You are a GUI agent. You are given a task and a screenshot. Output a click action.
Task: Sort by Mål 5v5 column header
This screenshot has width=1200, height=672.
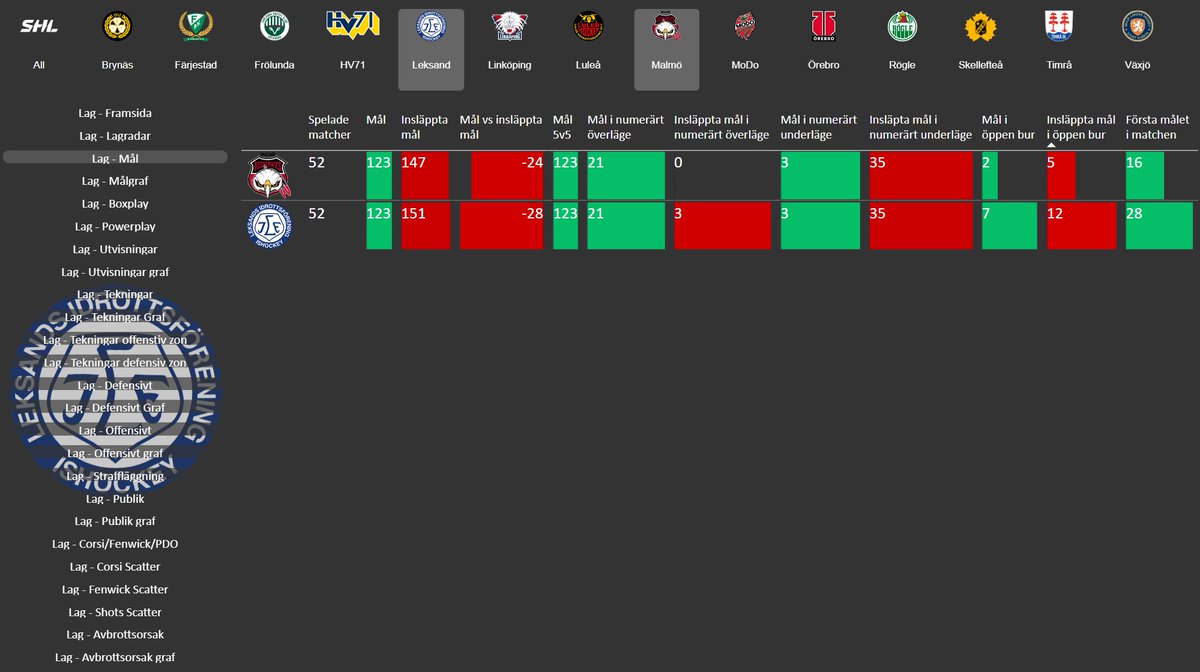click(x=563, y=127)
